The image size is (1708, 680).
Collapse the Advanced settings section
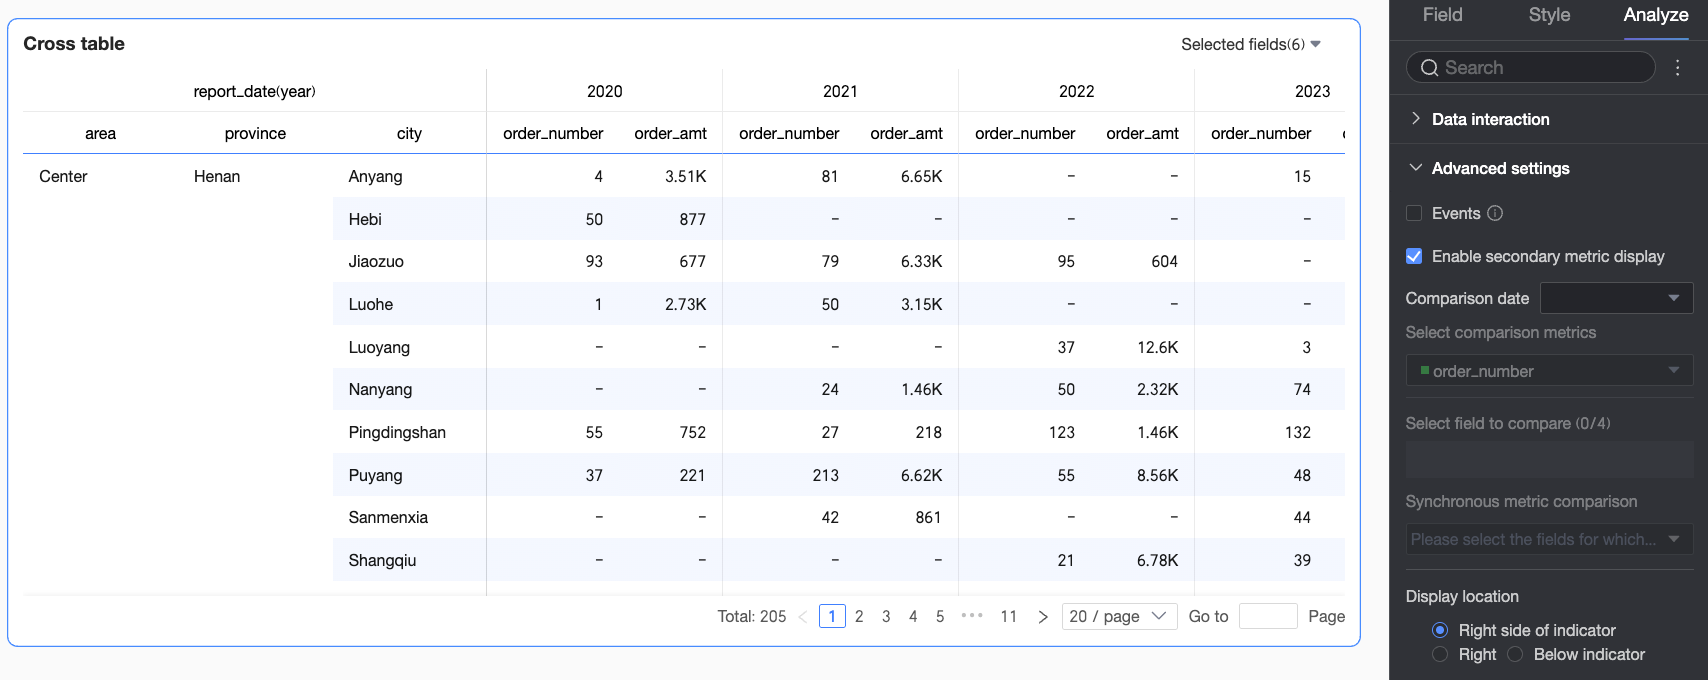(x=1548, y=168)
